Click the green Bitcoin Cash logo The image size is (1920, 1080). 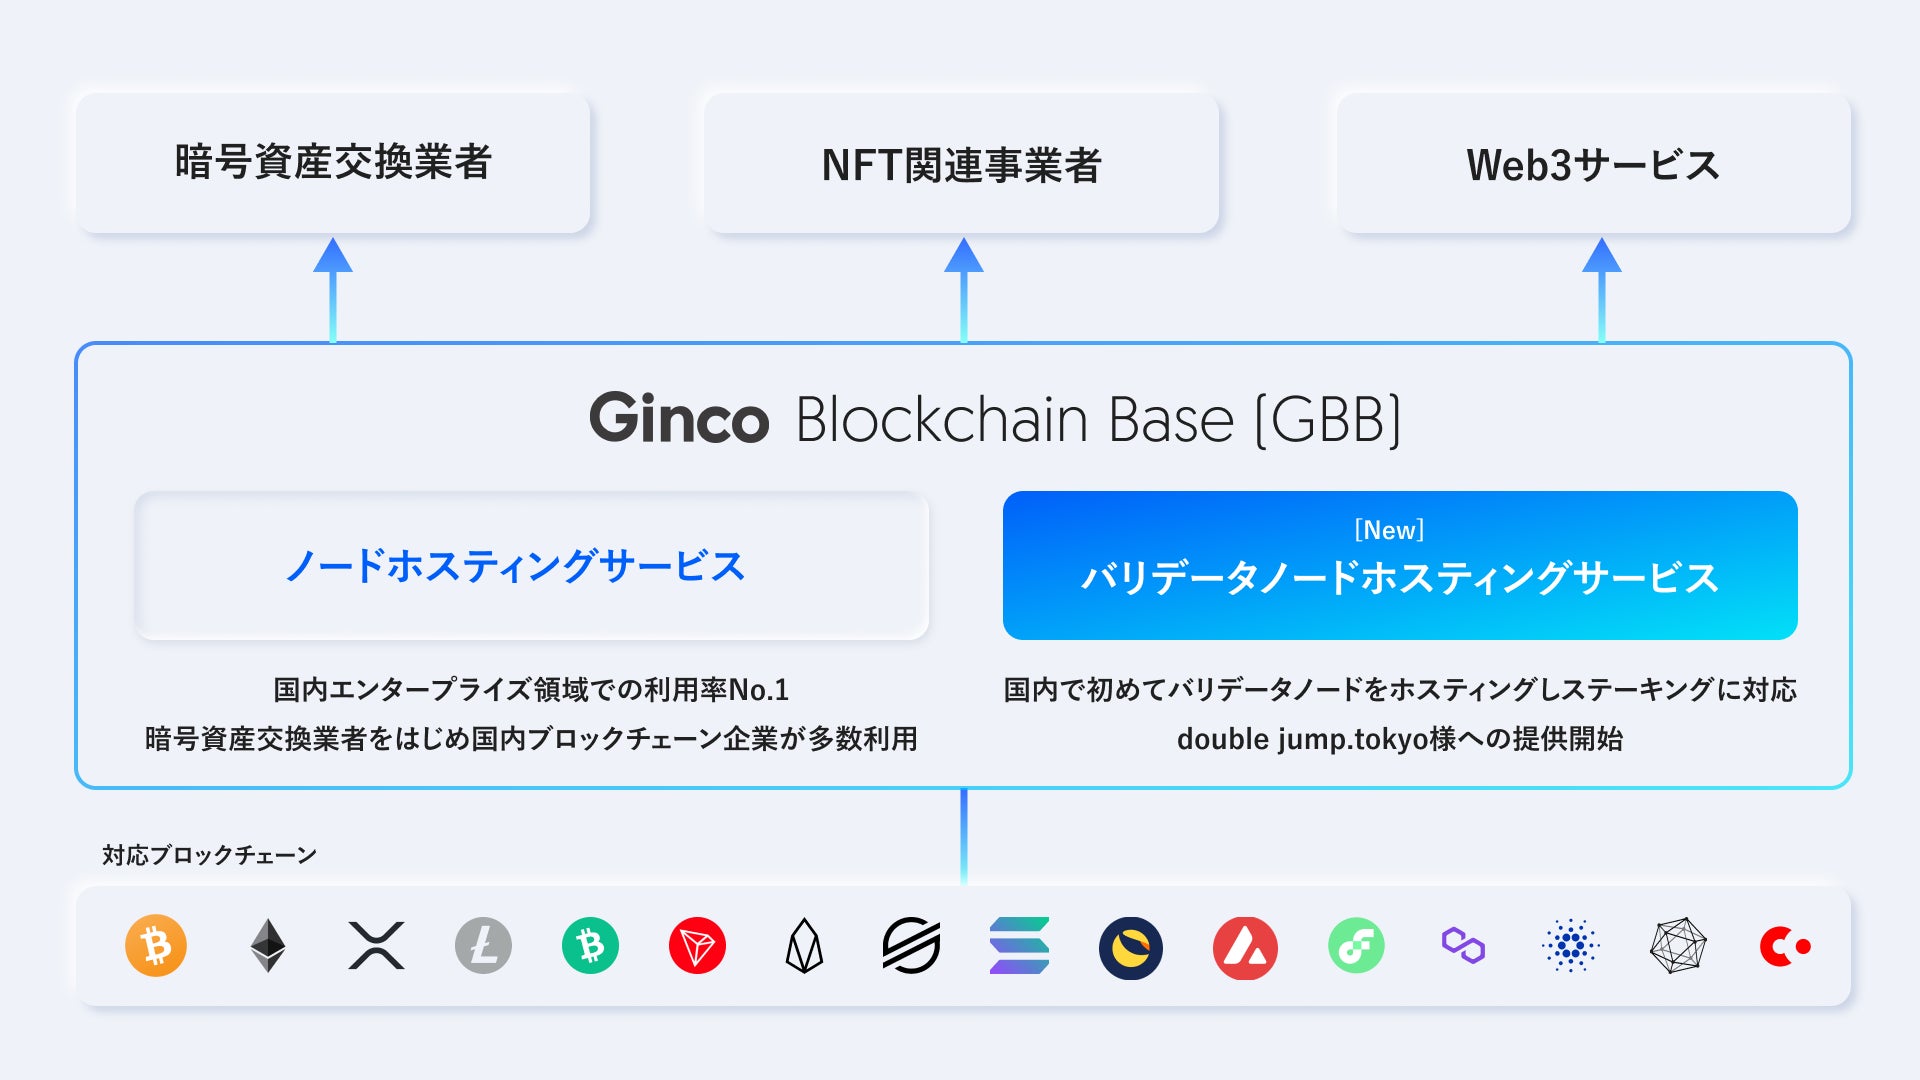coord(590,946)
